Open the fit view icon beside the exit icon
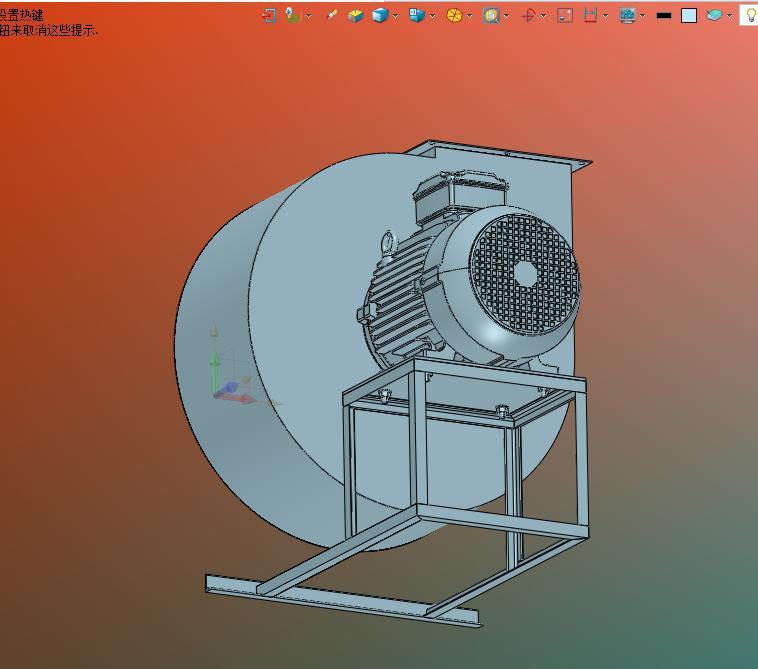This screenshot has width=758, height=669. tap(293, 15)
